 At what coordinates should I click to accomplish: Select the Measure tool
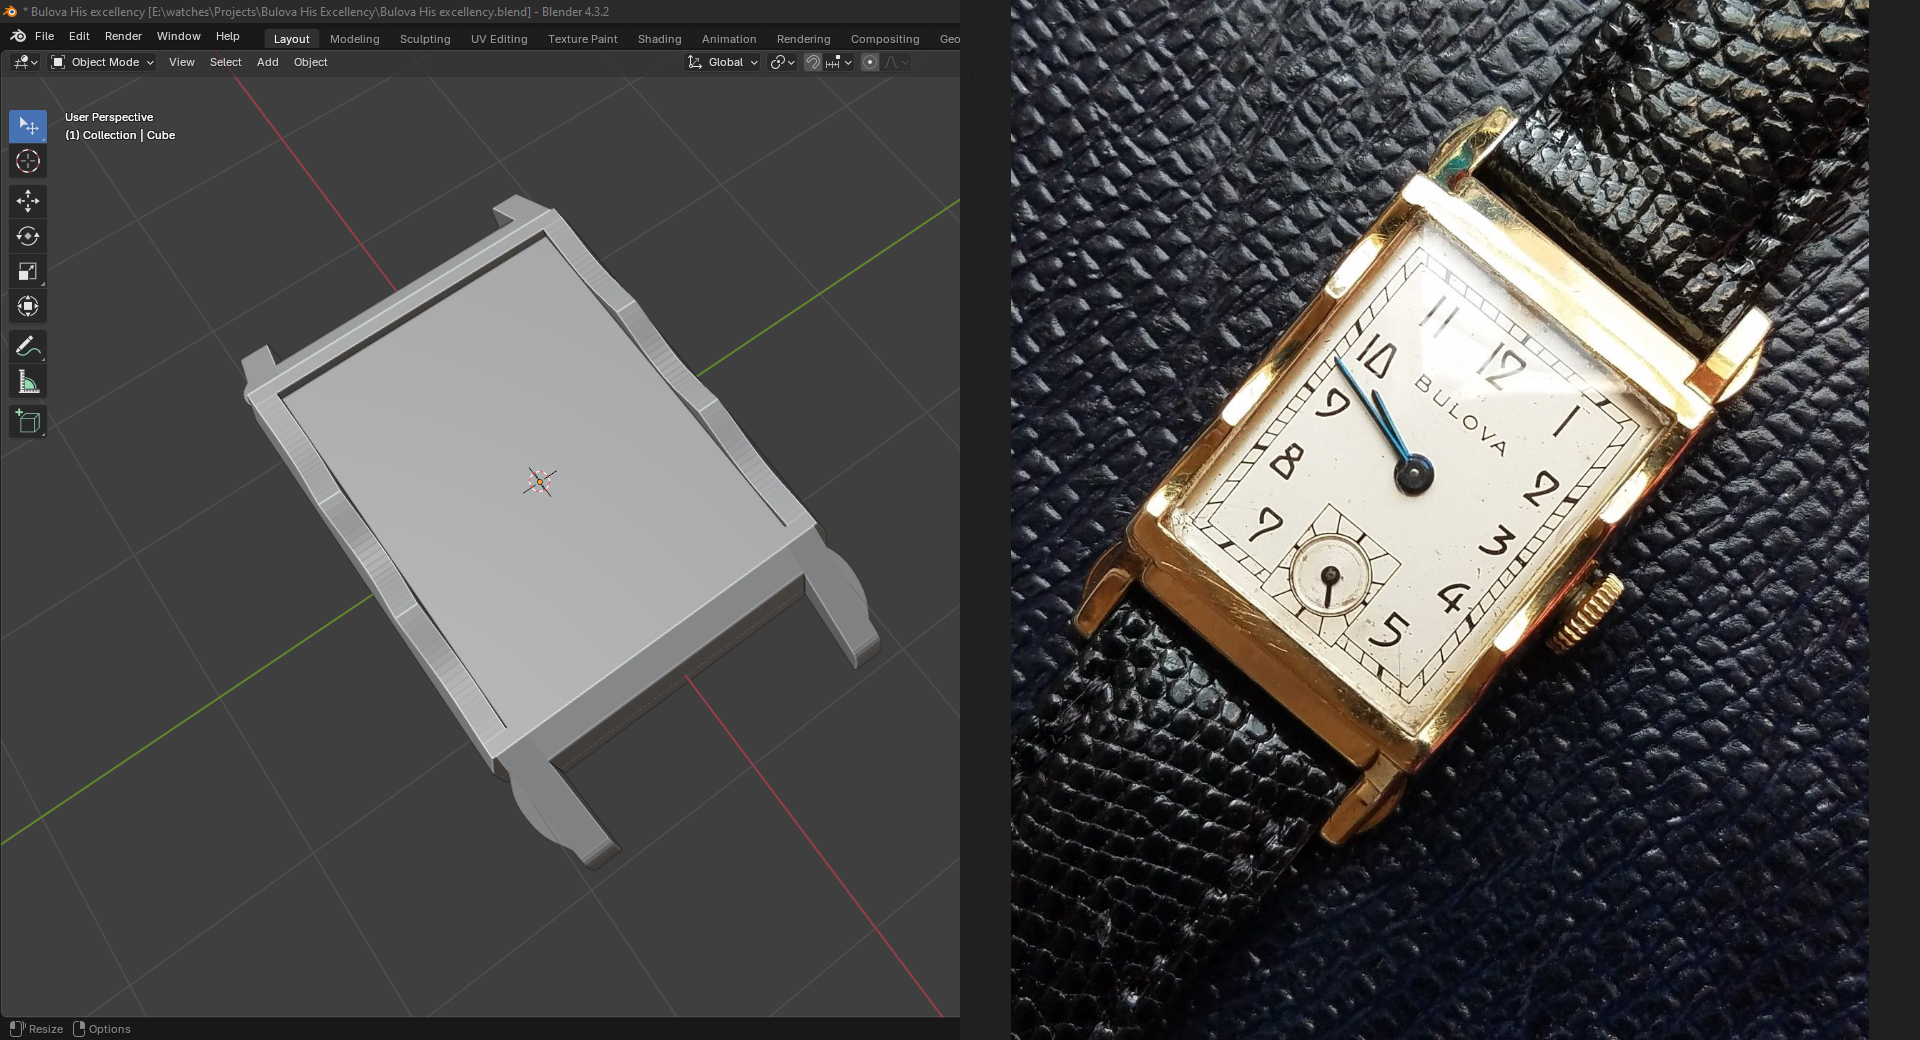[28, 382]
